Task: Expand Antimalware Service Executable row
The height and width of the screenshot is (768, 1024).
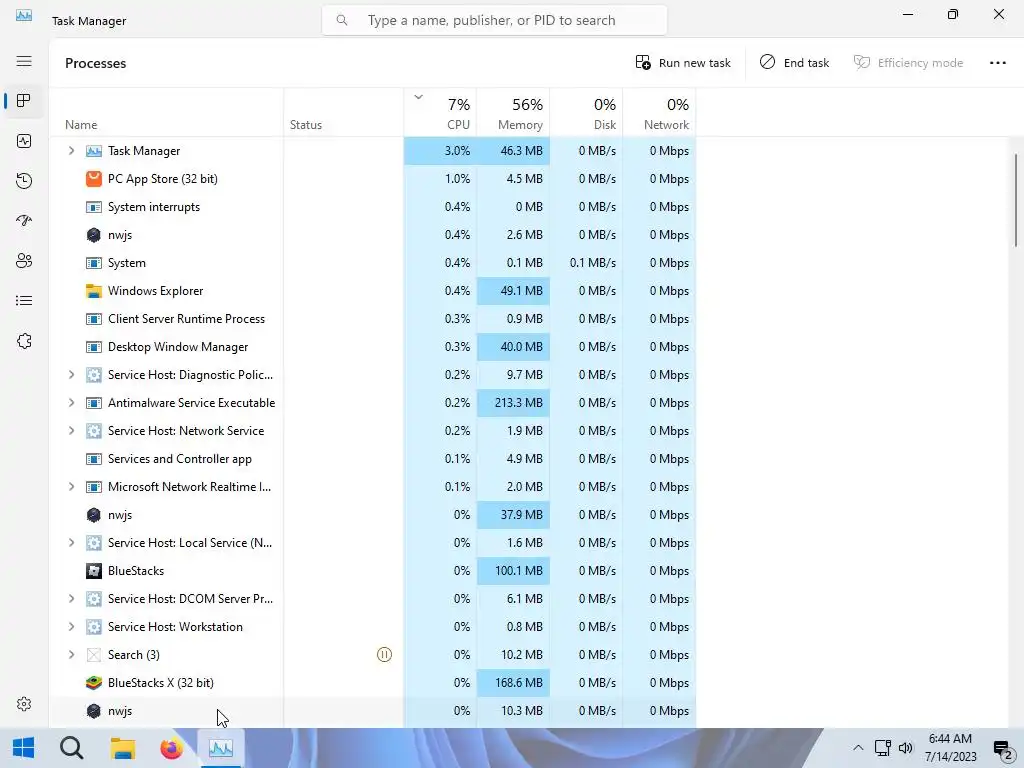Action: (71, 403)
